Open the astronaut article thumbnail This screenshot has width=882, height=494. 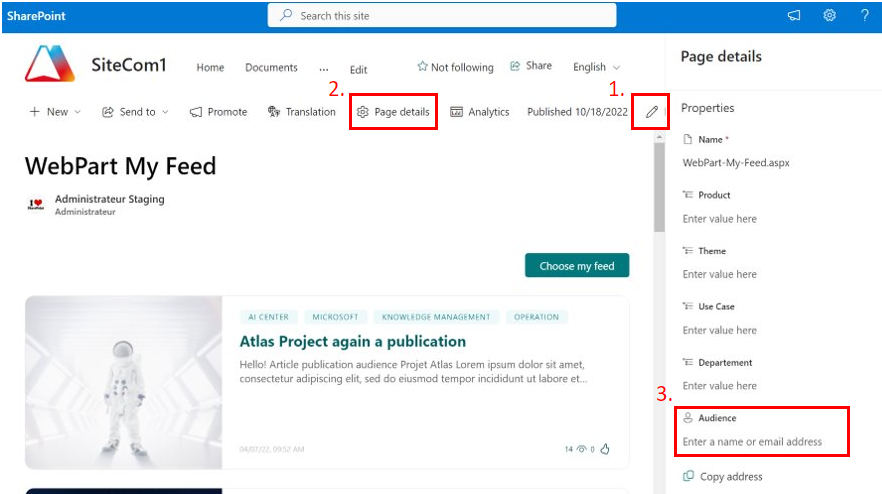124,383
